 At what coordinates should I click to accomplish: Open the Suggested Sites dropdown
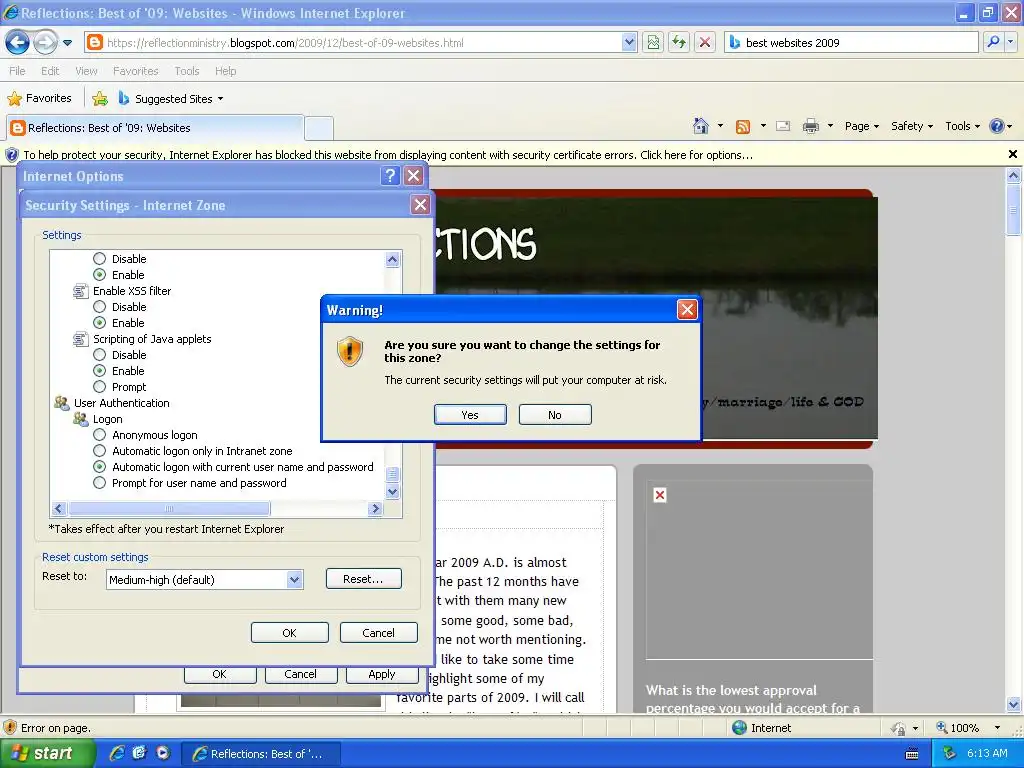[171, 99]
